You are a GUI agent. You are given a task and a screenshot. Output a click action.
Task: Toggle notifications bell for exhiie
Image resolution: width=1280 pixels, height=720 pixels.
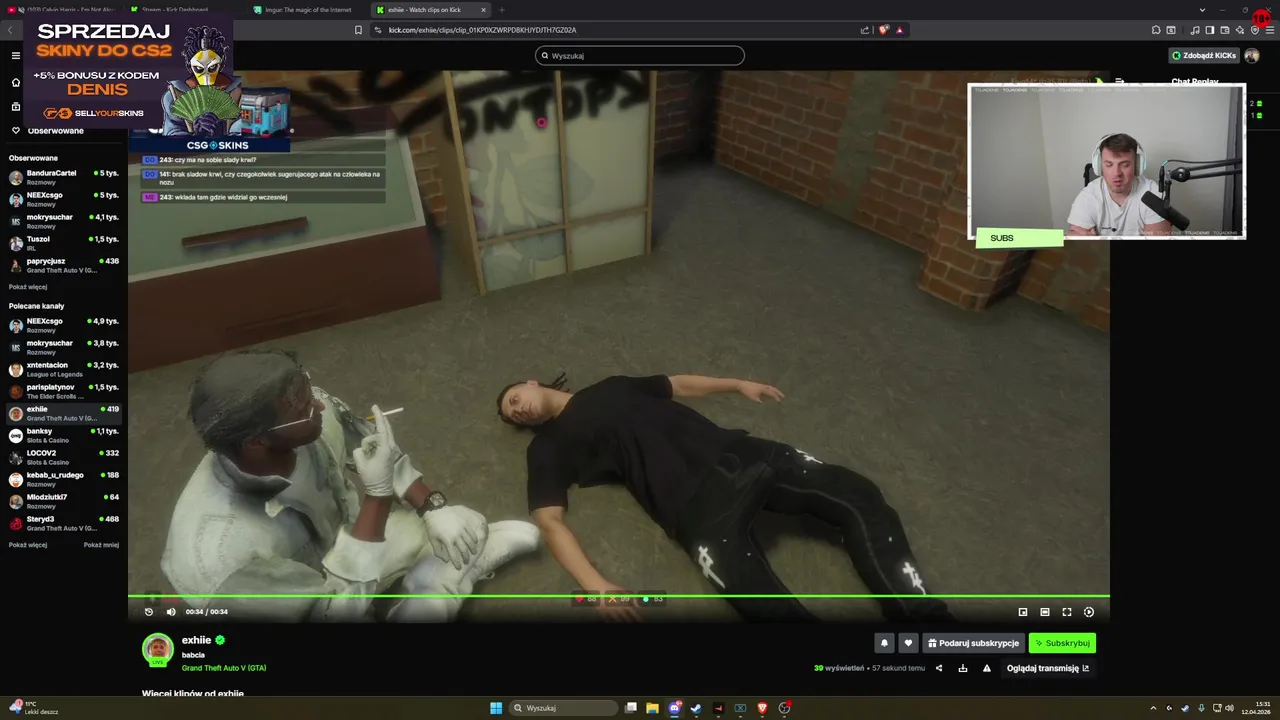click(x=884, y=643)
